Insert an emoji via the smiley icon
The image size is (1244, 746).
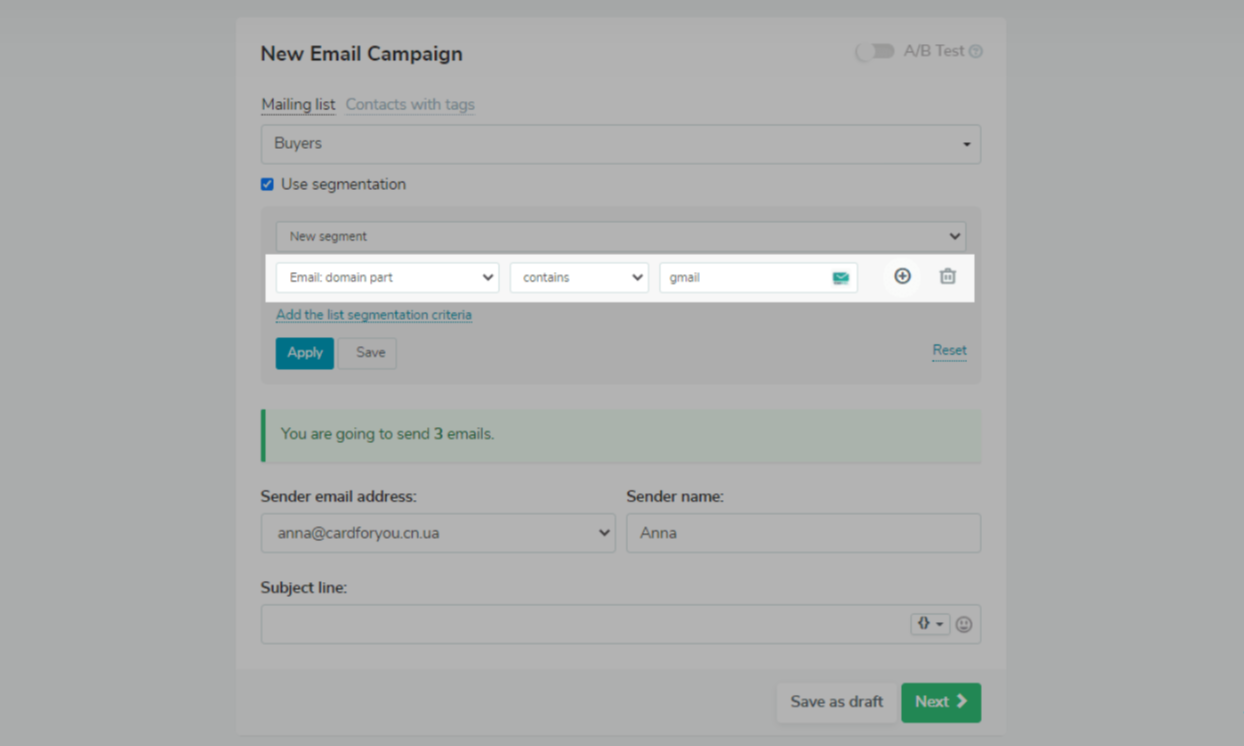click(963, 624)
